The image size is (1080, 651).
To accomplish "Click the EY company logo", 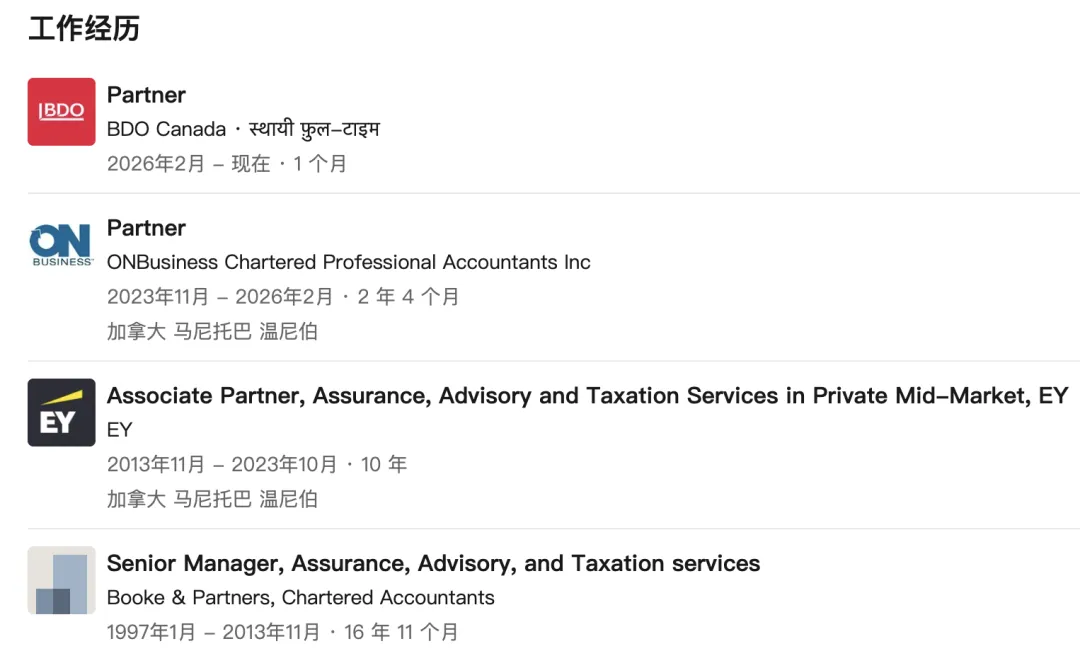I will point(61,412).
